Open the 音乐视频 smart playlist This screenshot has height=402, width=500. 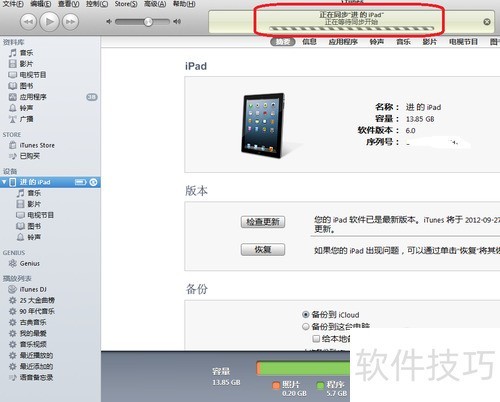(33, 344)
